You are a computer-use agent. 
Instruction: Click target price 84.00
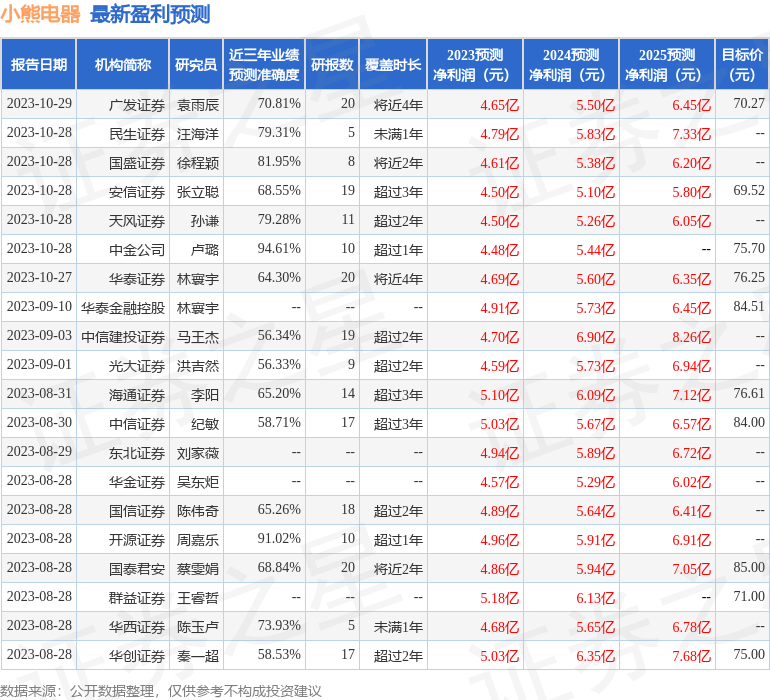pyautogui.click(x=749, y=422)
